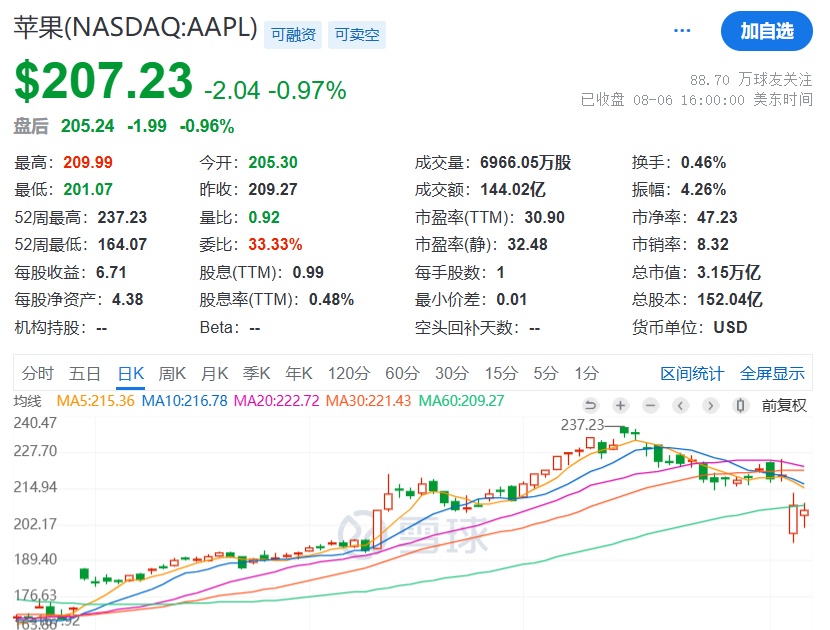Open 区间统计 range statistics

[x=691, y=374]
